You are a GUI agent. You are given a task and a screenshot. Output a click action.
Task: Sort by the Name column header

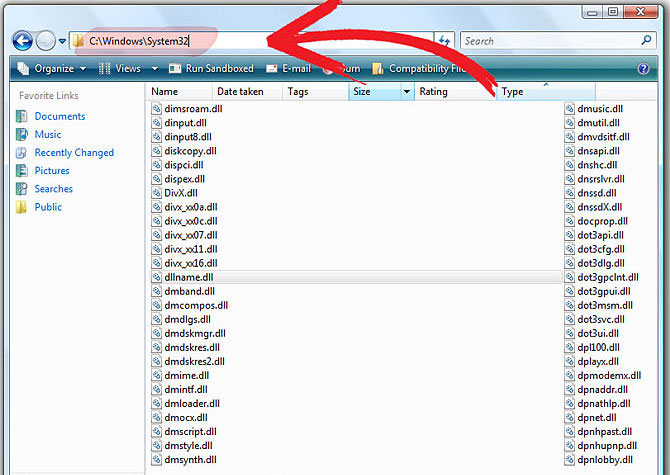179,91
